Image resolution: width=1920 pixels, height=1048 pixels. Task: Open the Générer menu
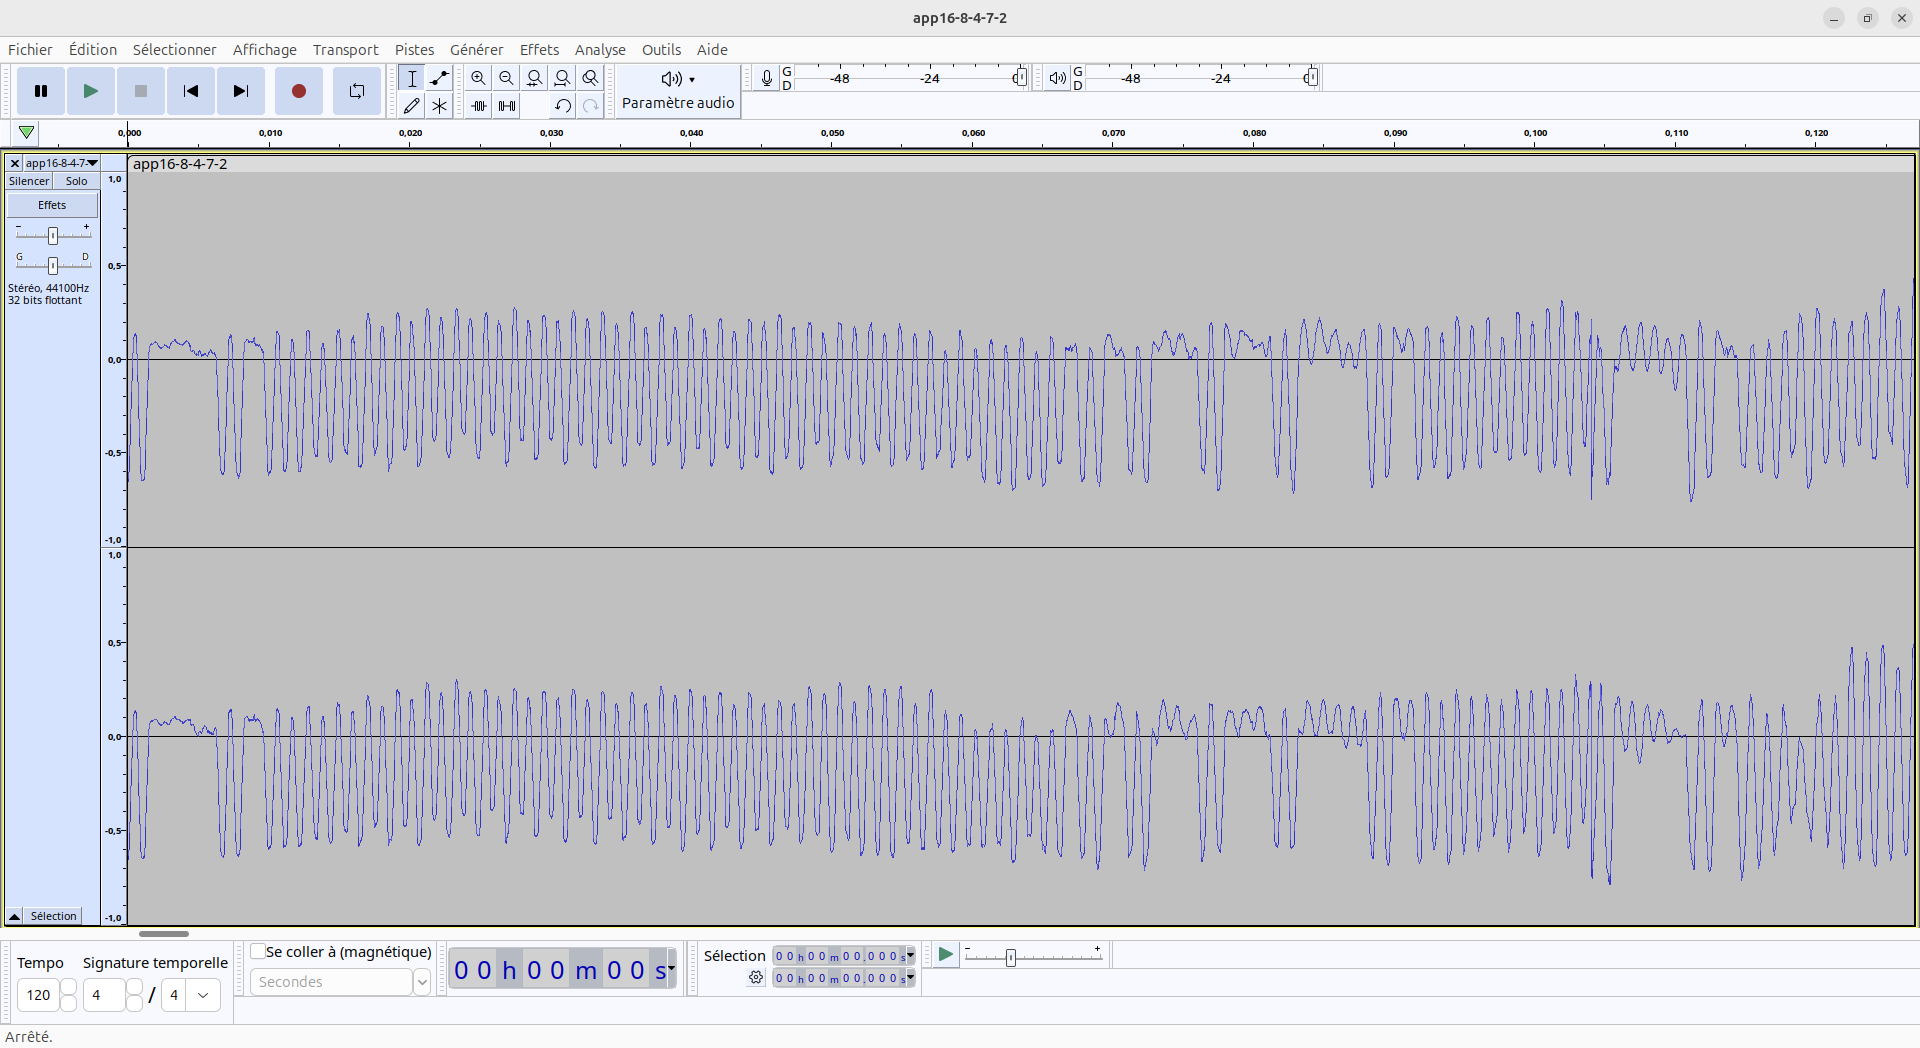476,50
